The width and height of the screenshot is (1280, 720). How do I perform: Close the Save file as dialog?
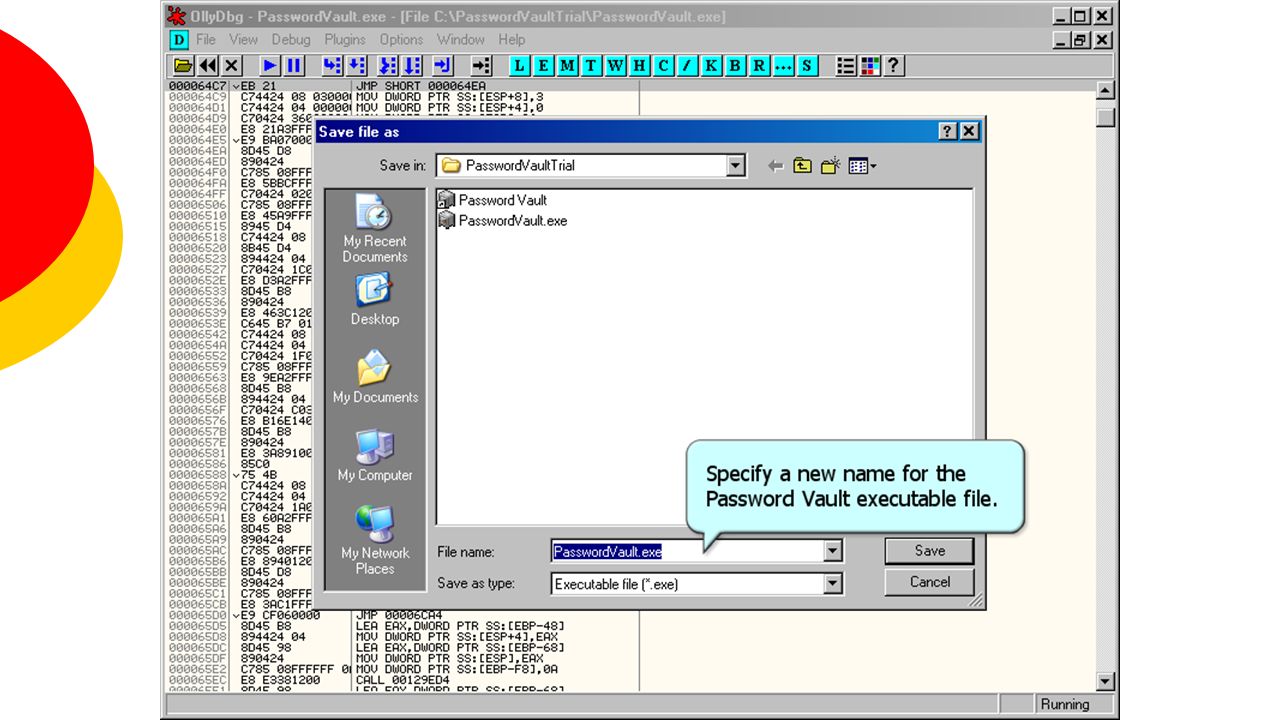[x=969, y=132]
